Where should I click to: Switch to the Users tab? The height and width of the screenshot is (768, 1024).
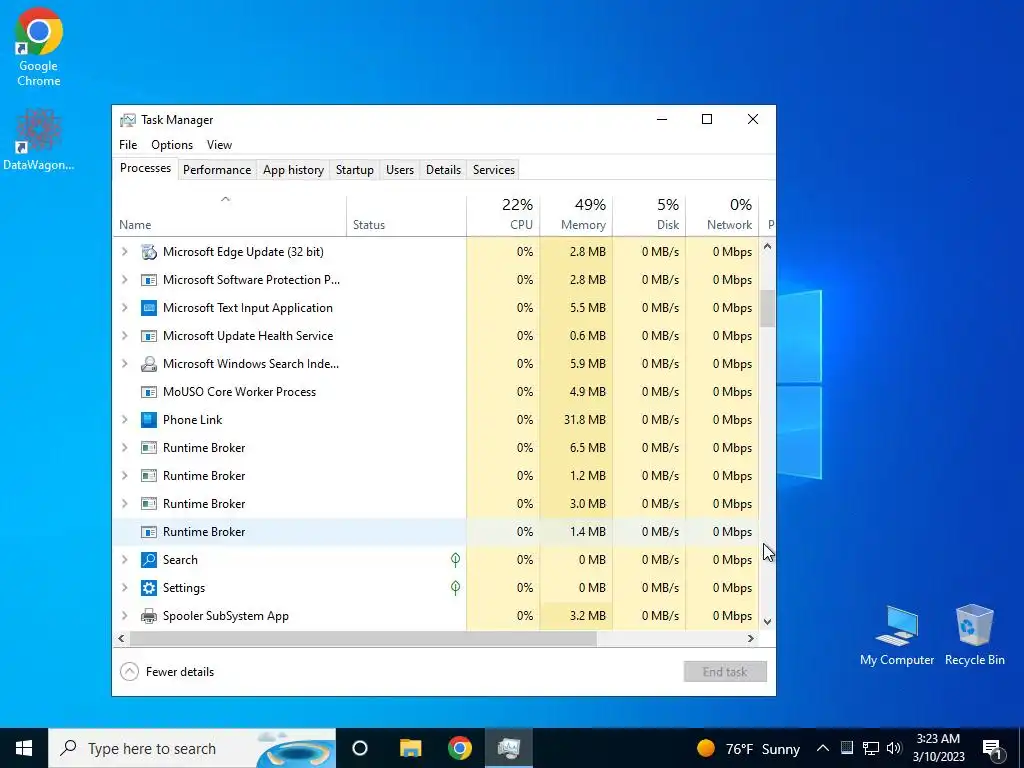pyautogui.click(x=400, y=170)
